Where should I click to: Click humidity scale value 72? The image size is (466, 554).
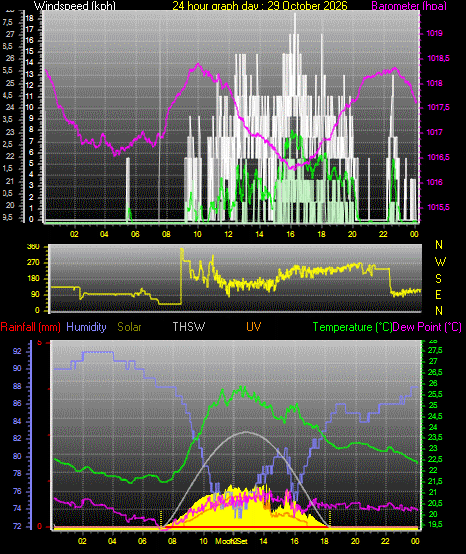pyautogui.click(x=17, y=526)
